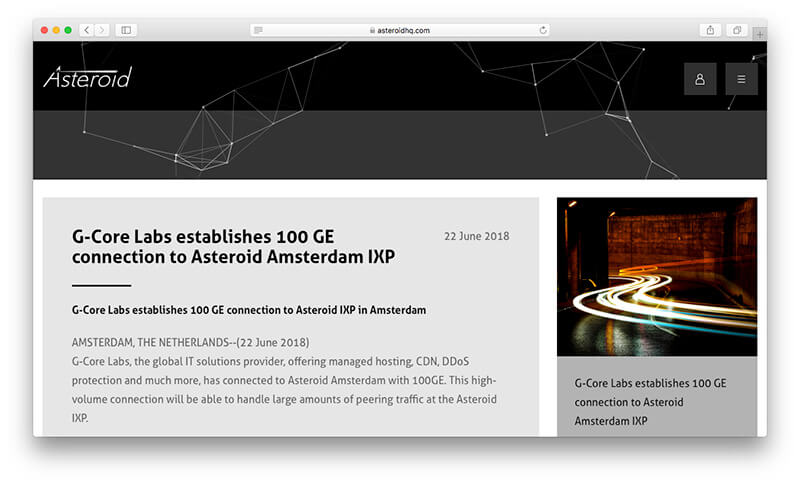The height and width of the screenshot is (484, 800).
Task: Toggle the Safari sidebar
Action: click(126, 30)
